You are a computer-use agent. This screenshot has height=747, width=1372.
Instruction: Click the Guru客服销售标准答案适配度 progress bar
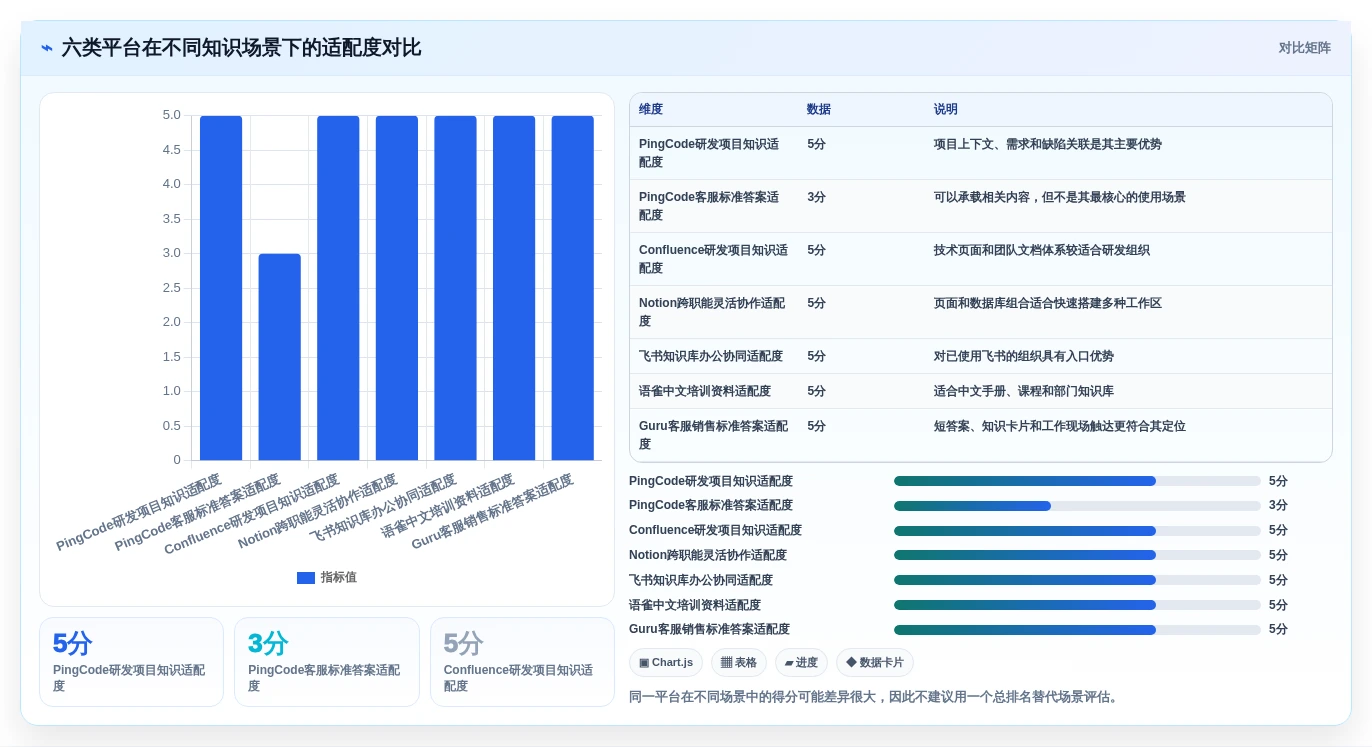click(x=1077, y=630)
